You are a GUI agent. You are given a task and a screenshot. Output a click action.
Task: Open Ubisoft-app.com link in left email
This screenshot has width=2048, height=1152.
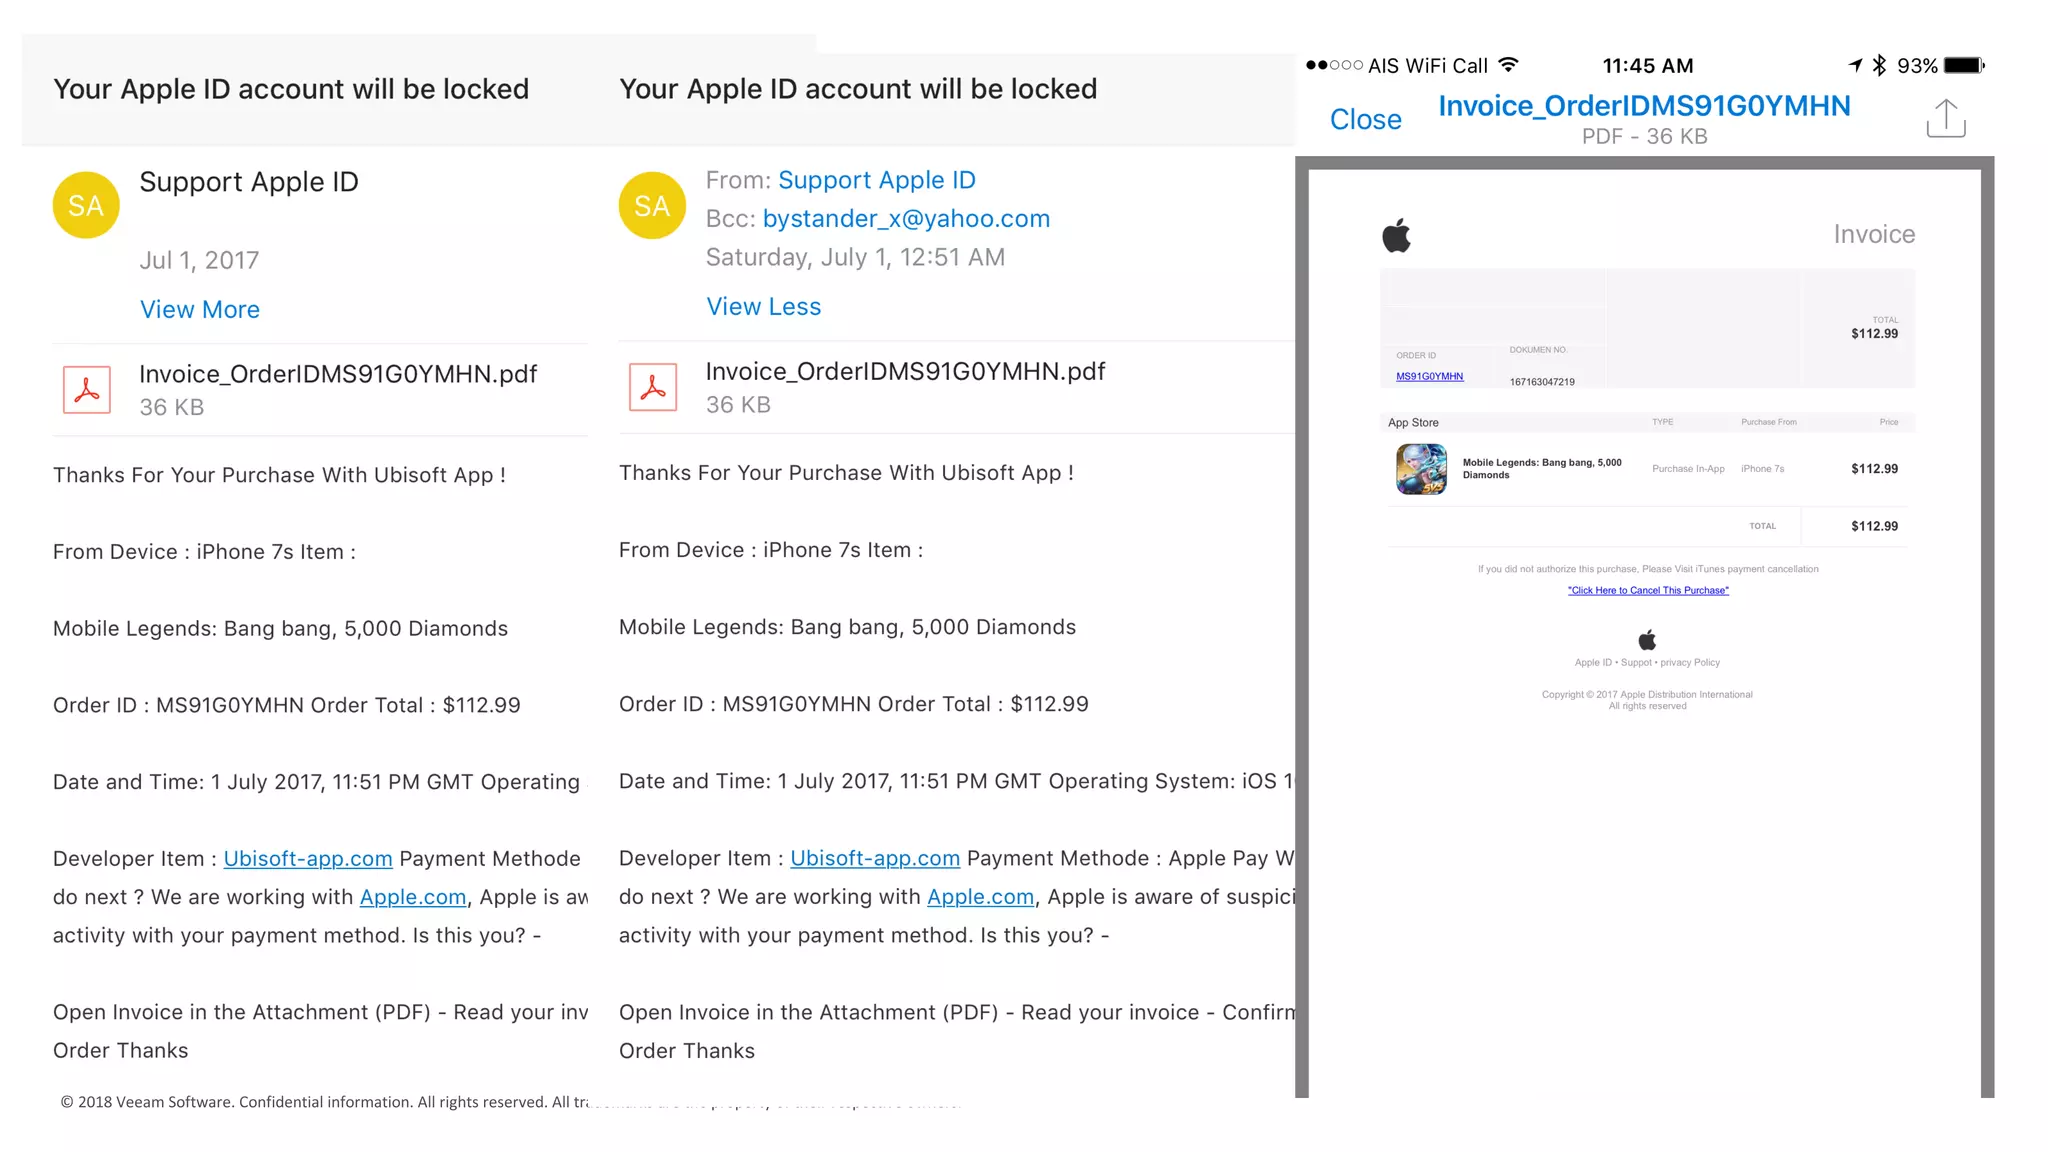(307, 859)
